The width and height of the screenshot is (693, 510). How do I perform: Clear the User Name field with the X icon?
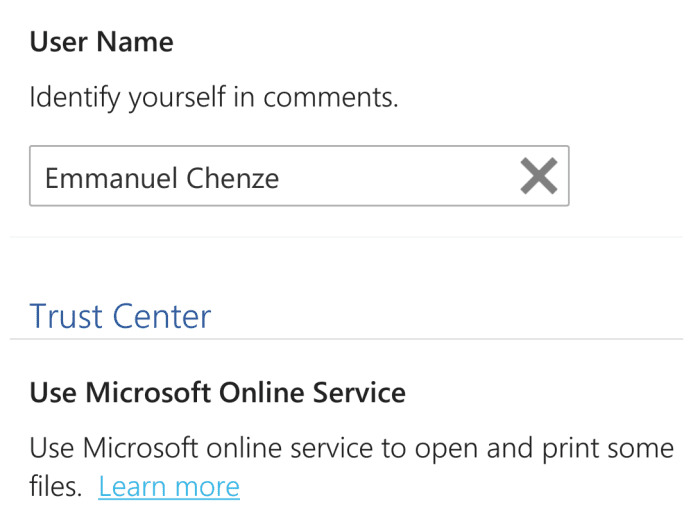click(539, 176)
